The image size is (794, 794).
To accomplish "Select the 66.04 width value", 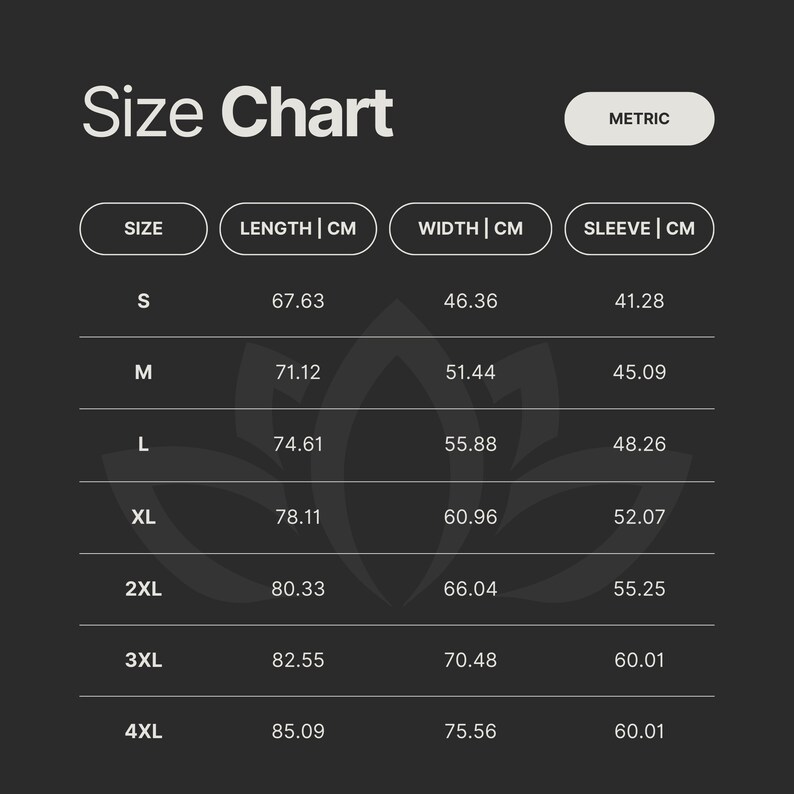I will coord(470,589).
